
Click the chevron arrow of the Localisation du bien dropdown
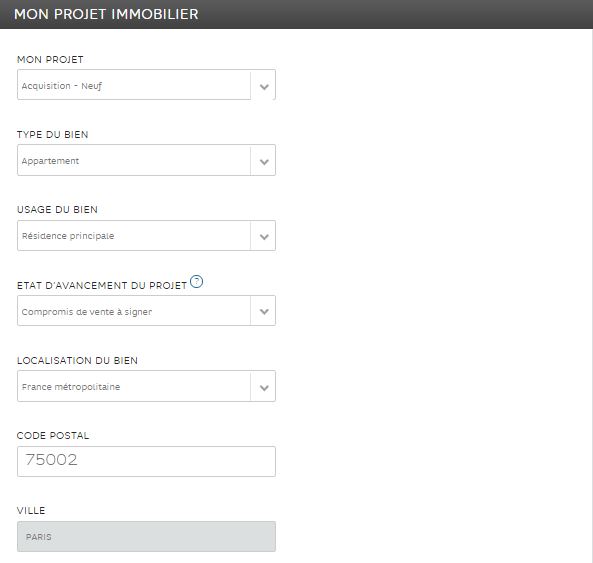(x=264, y=388)
